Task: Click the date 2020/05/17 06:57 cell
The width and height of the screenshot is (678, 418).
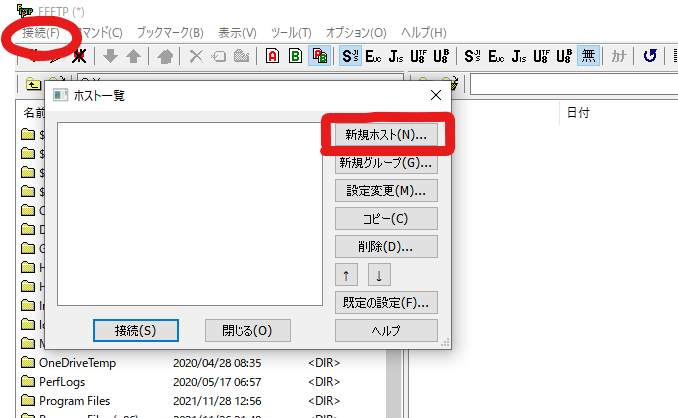Action: [x=217, y=382]
